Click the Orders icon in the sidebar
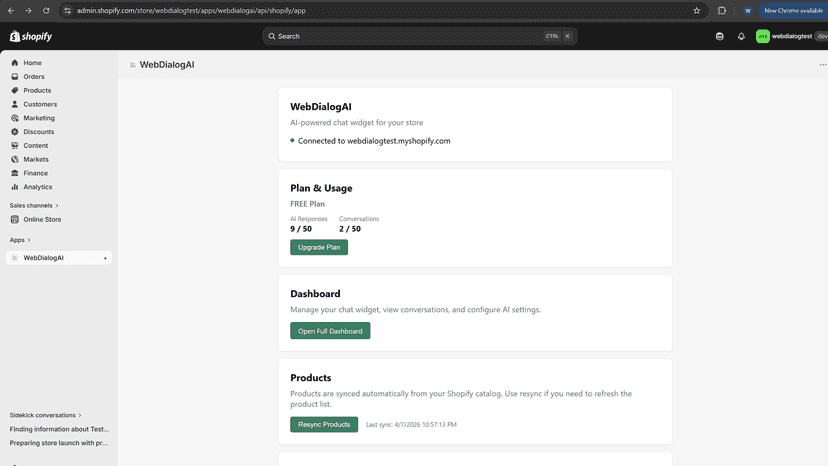Viewport: 828px width, 466px height. click(15, 77)
